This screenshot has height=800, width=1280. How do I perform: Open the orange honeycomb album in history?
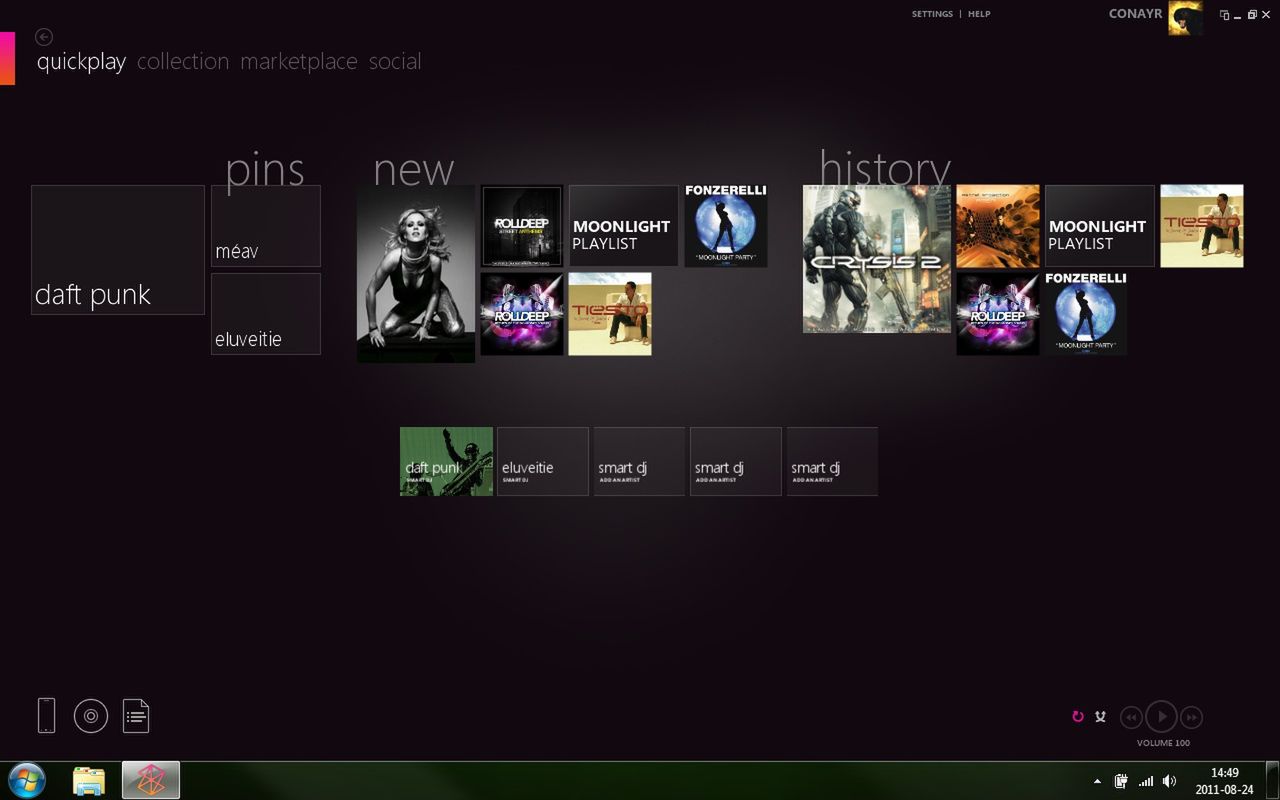[998, 226]
